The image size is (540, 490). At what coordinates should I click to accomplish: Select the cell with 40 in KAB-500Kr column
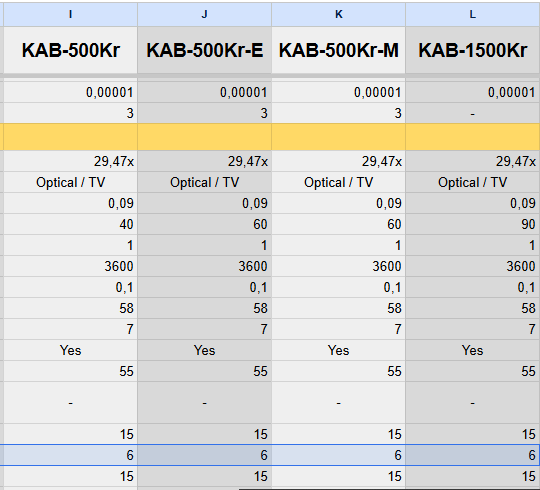pyautogui.click(x=70, y=225)
